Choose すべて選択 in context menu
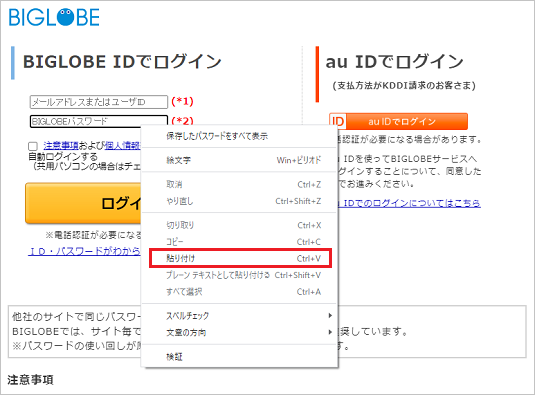This screenshot has height=395, width=535. click(x=239, y=292)
